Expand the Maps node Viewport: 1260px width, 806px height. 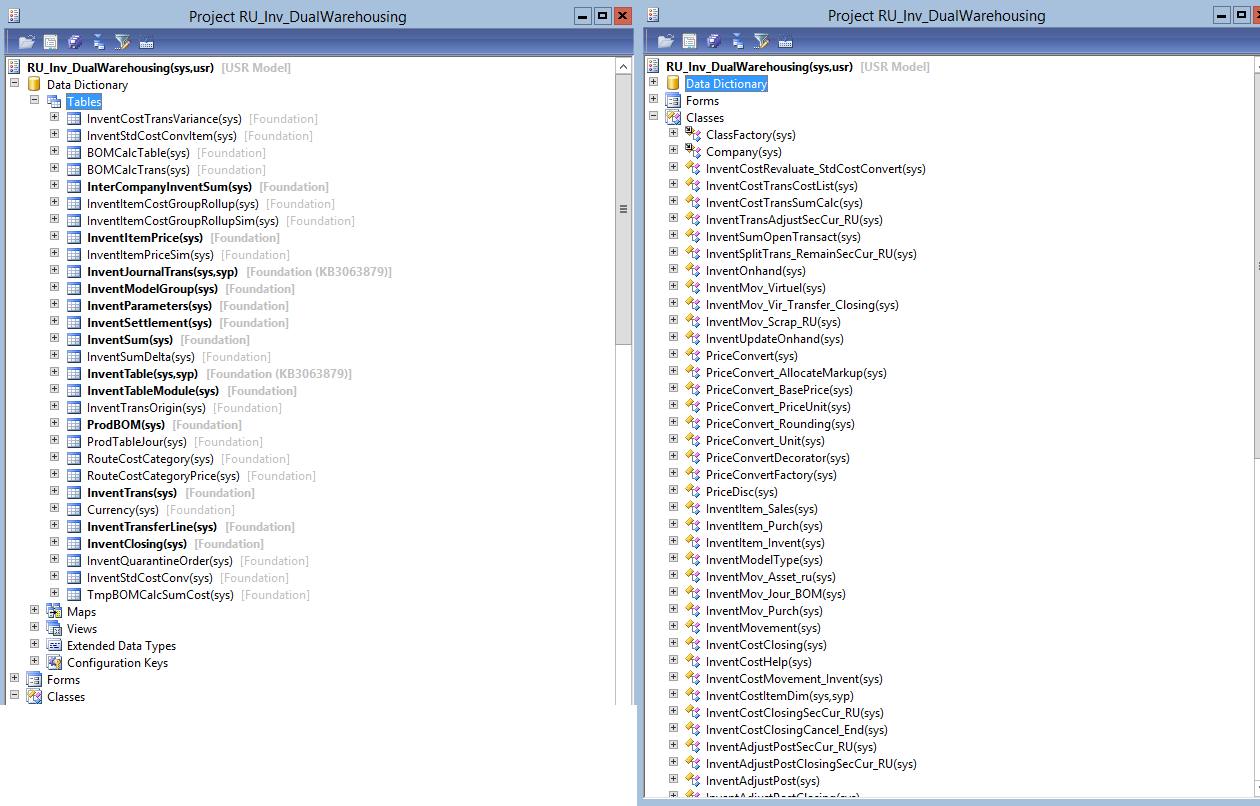click(x=35, y=611)
